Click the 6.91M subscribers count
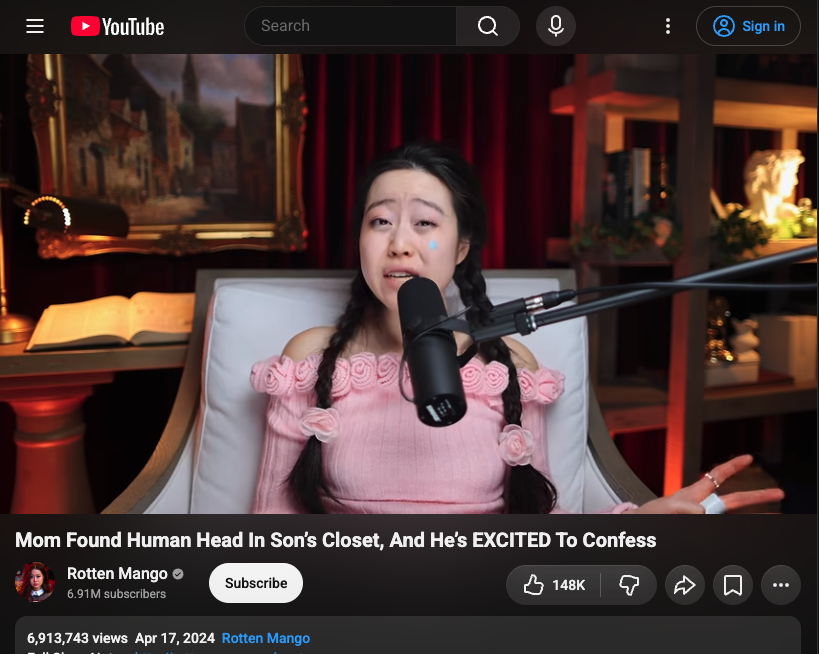Viewport: 819px width, 654px height. click(x=116, y=594)
